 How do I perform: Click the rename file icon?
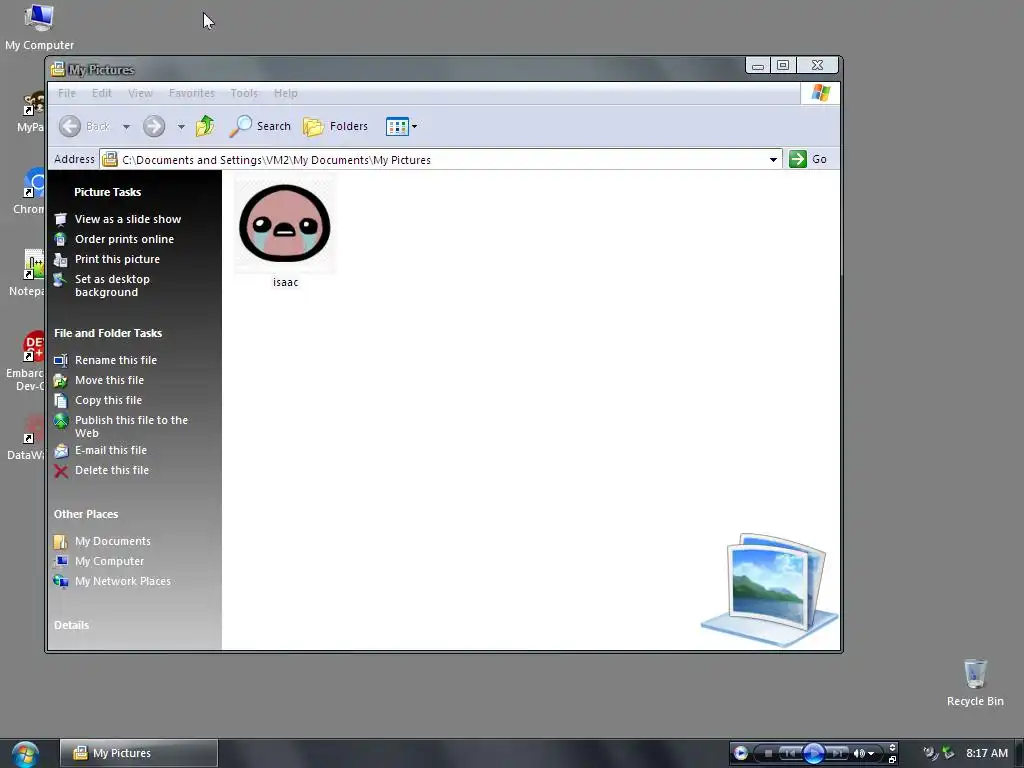click(61, 360)
